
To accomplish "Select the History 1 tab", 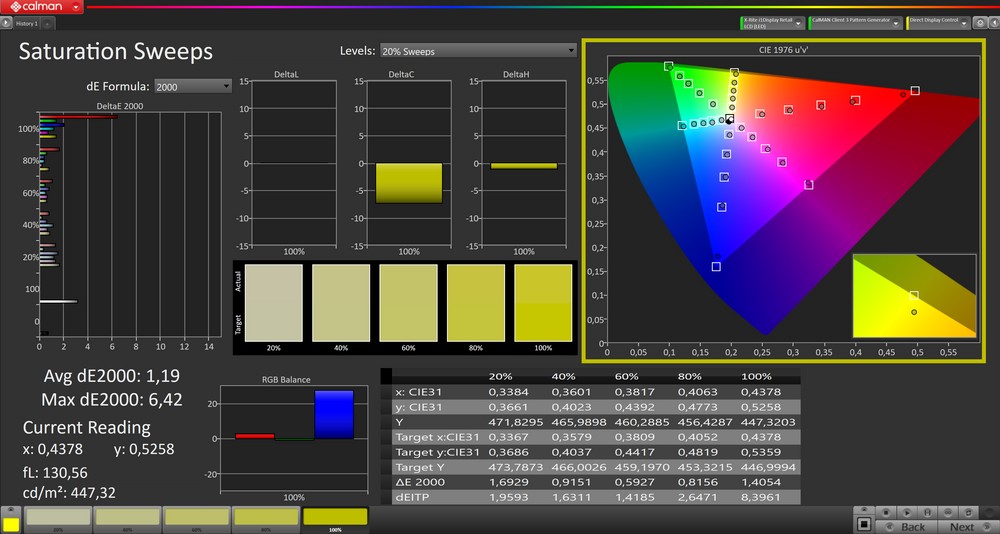I will coord(27,23).
